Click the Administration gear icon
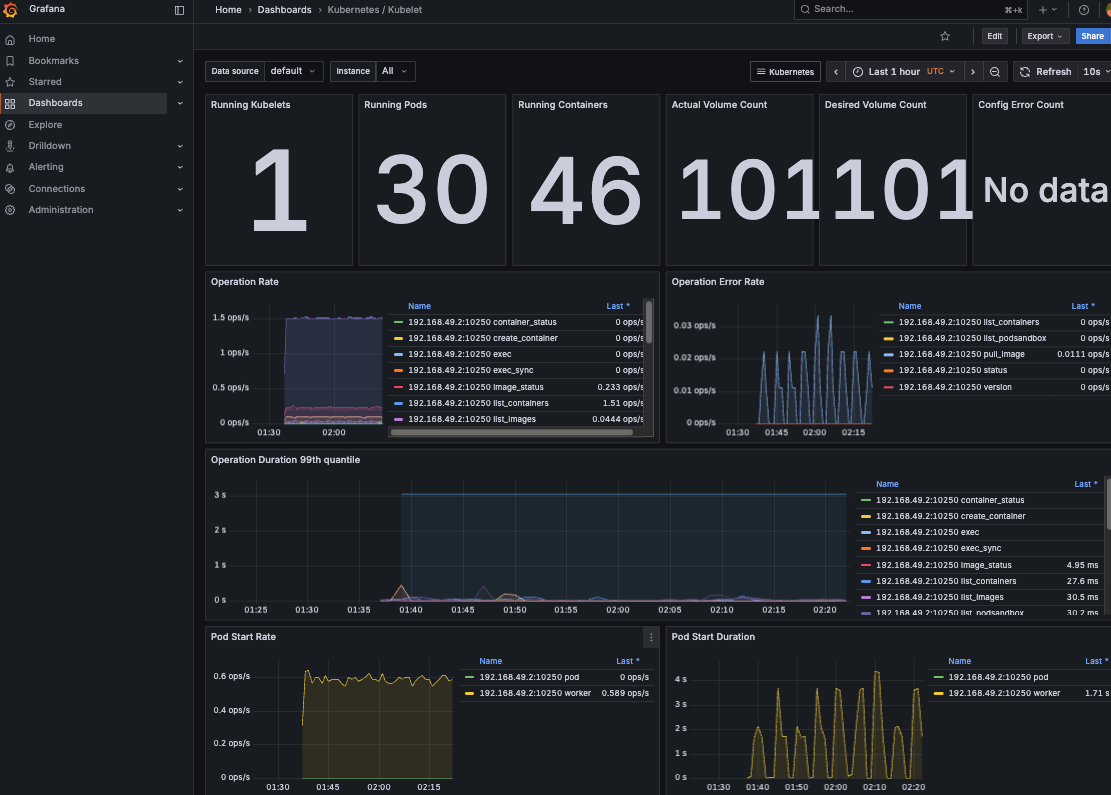Screen dimensions: 1111x795 pos(10,210)
